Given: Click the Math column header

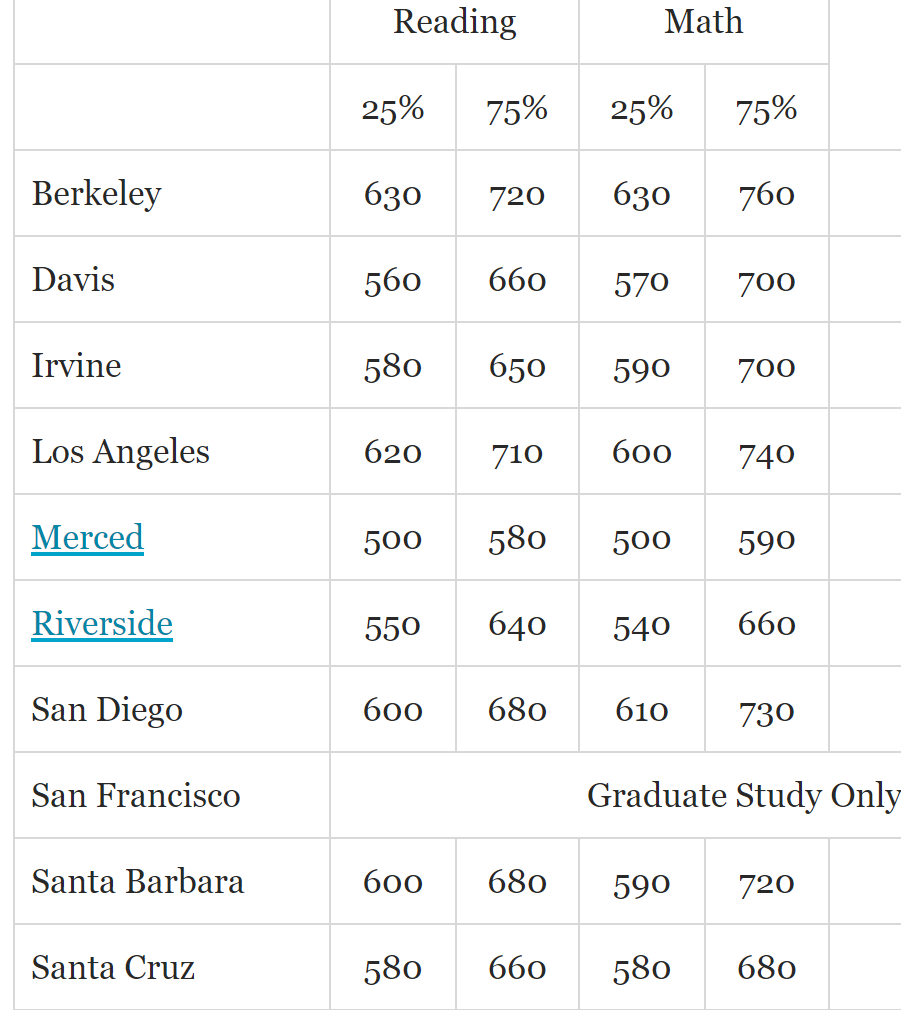Looking at the screenshot, I should tap(703, 22).
